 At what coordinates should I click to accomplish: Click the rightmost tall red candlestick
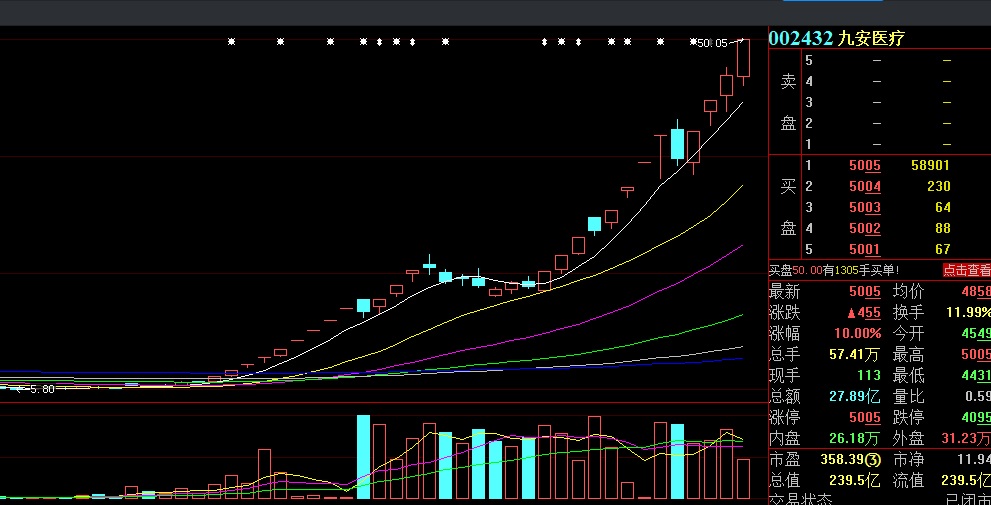(x=743, y=58)
